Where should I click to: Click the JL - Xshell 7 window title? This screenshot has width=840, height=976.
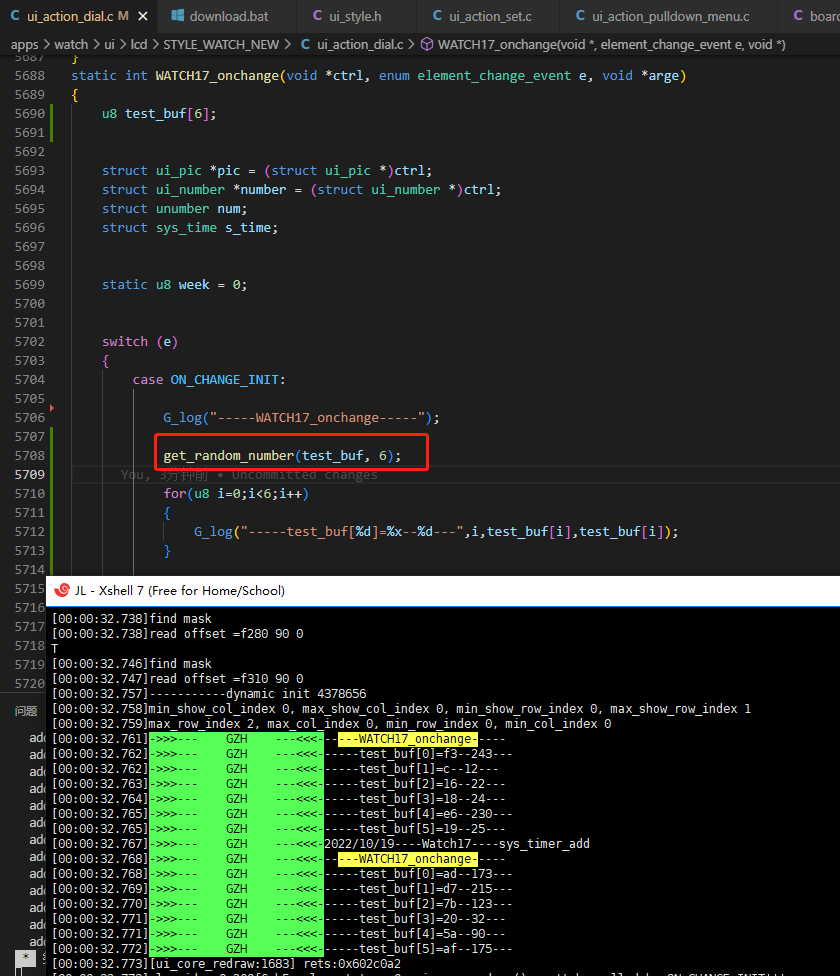[x=180, y=591]
